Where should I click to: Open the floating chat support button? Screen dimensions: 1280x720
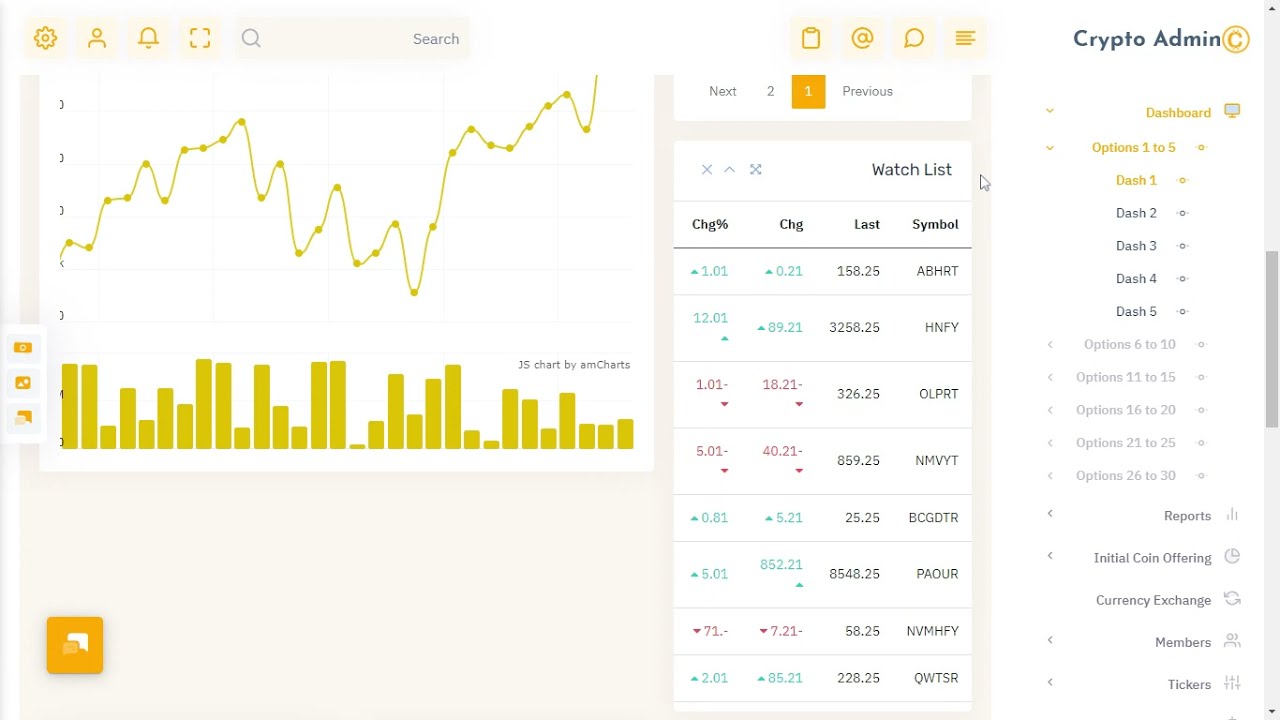[75, 645]
